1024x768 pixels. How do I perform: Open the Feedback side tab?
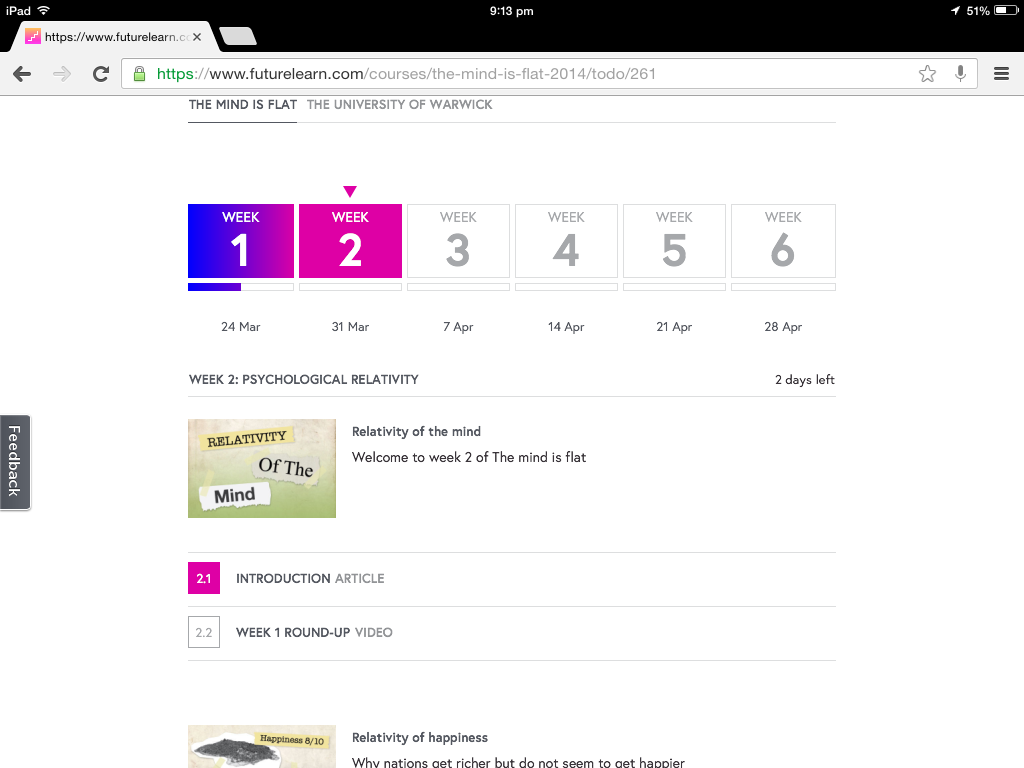pos(15,462)
